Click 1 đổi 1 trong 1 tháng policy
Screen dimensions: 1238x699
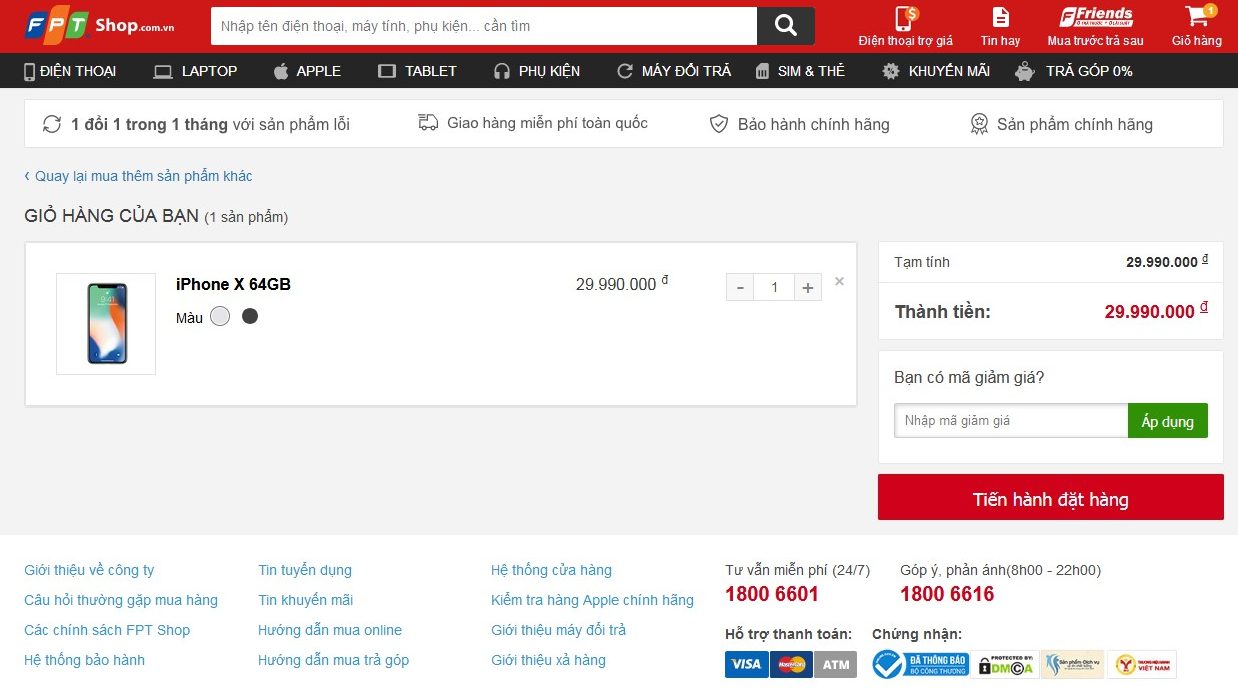197,124
